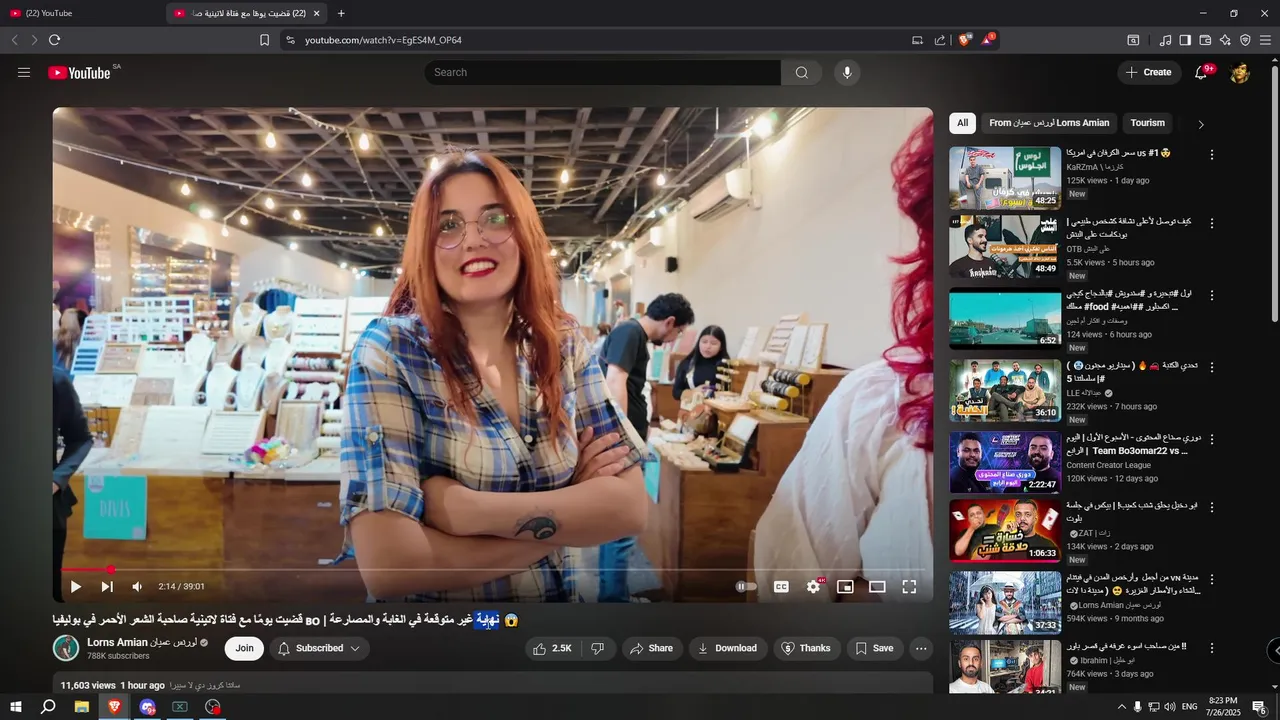1280x720 pixels.
Task: Start voice search with microphone icon
Action: (847, 72)
